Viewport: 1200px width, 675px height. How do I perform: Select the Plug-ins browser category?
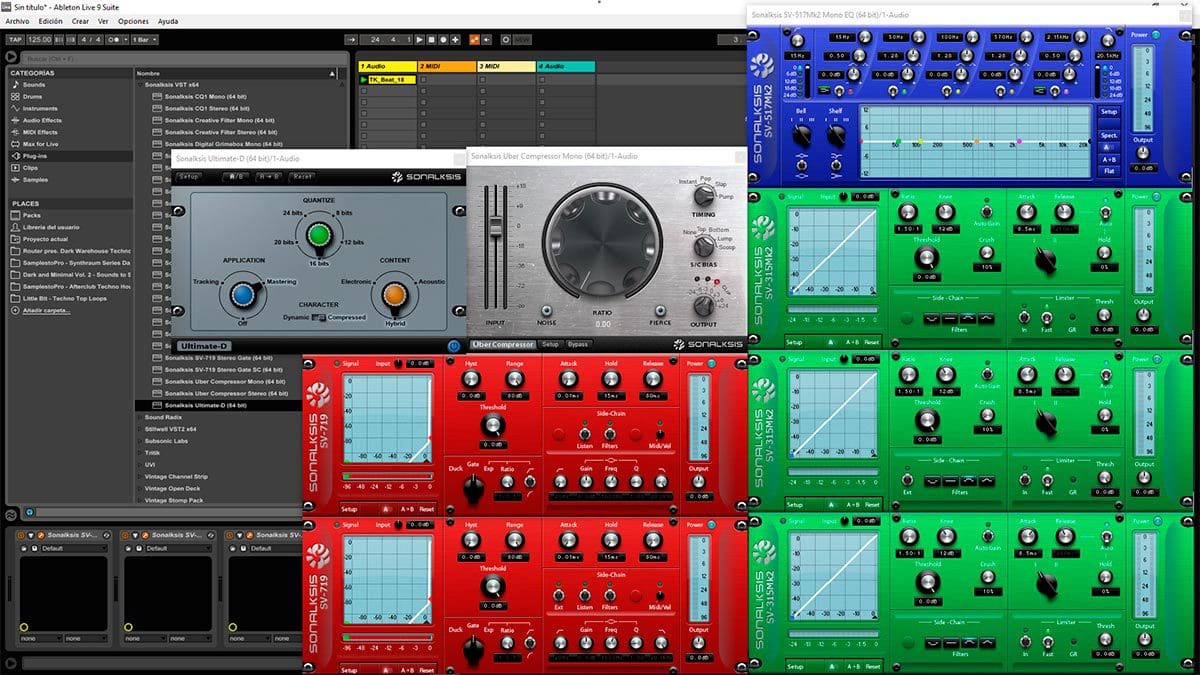click(x=35, y=156)
